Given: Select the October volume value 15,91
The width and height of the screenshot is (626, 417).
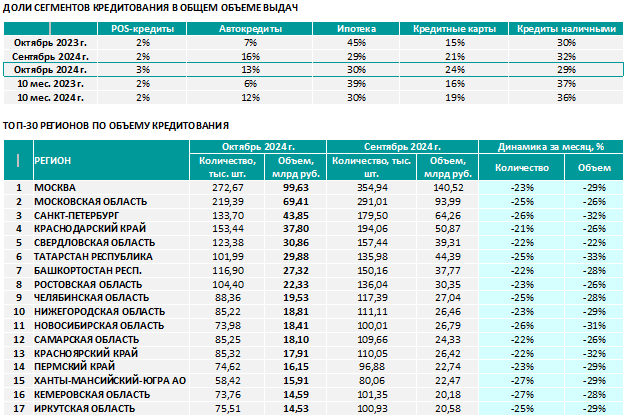Looking at the screenshot, I should tap(295, 381).
